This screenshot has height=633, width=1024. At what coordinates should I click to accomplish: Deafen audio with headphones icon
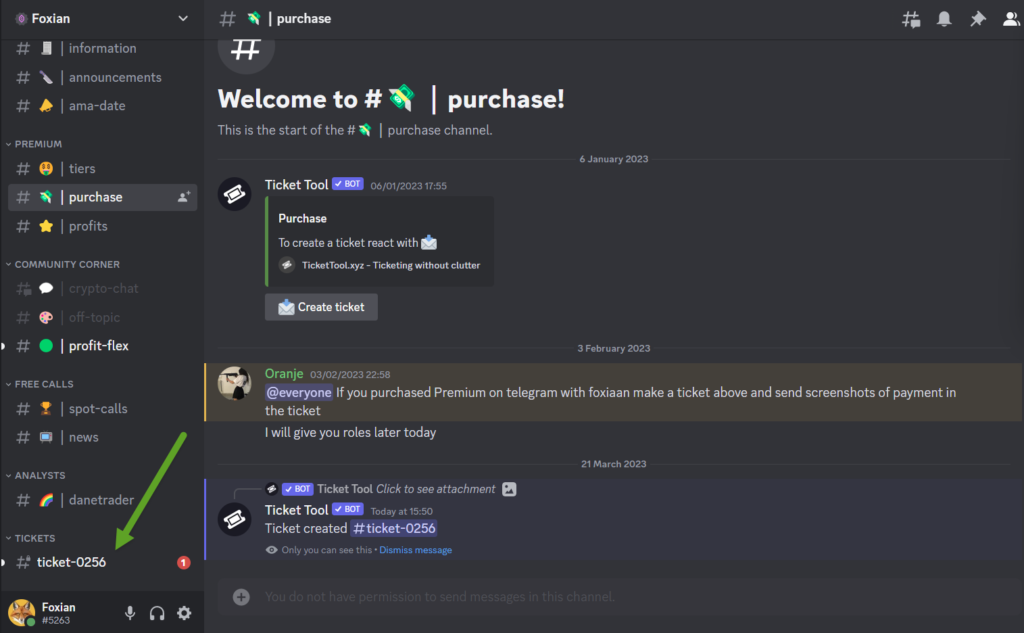[157, 613]
